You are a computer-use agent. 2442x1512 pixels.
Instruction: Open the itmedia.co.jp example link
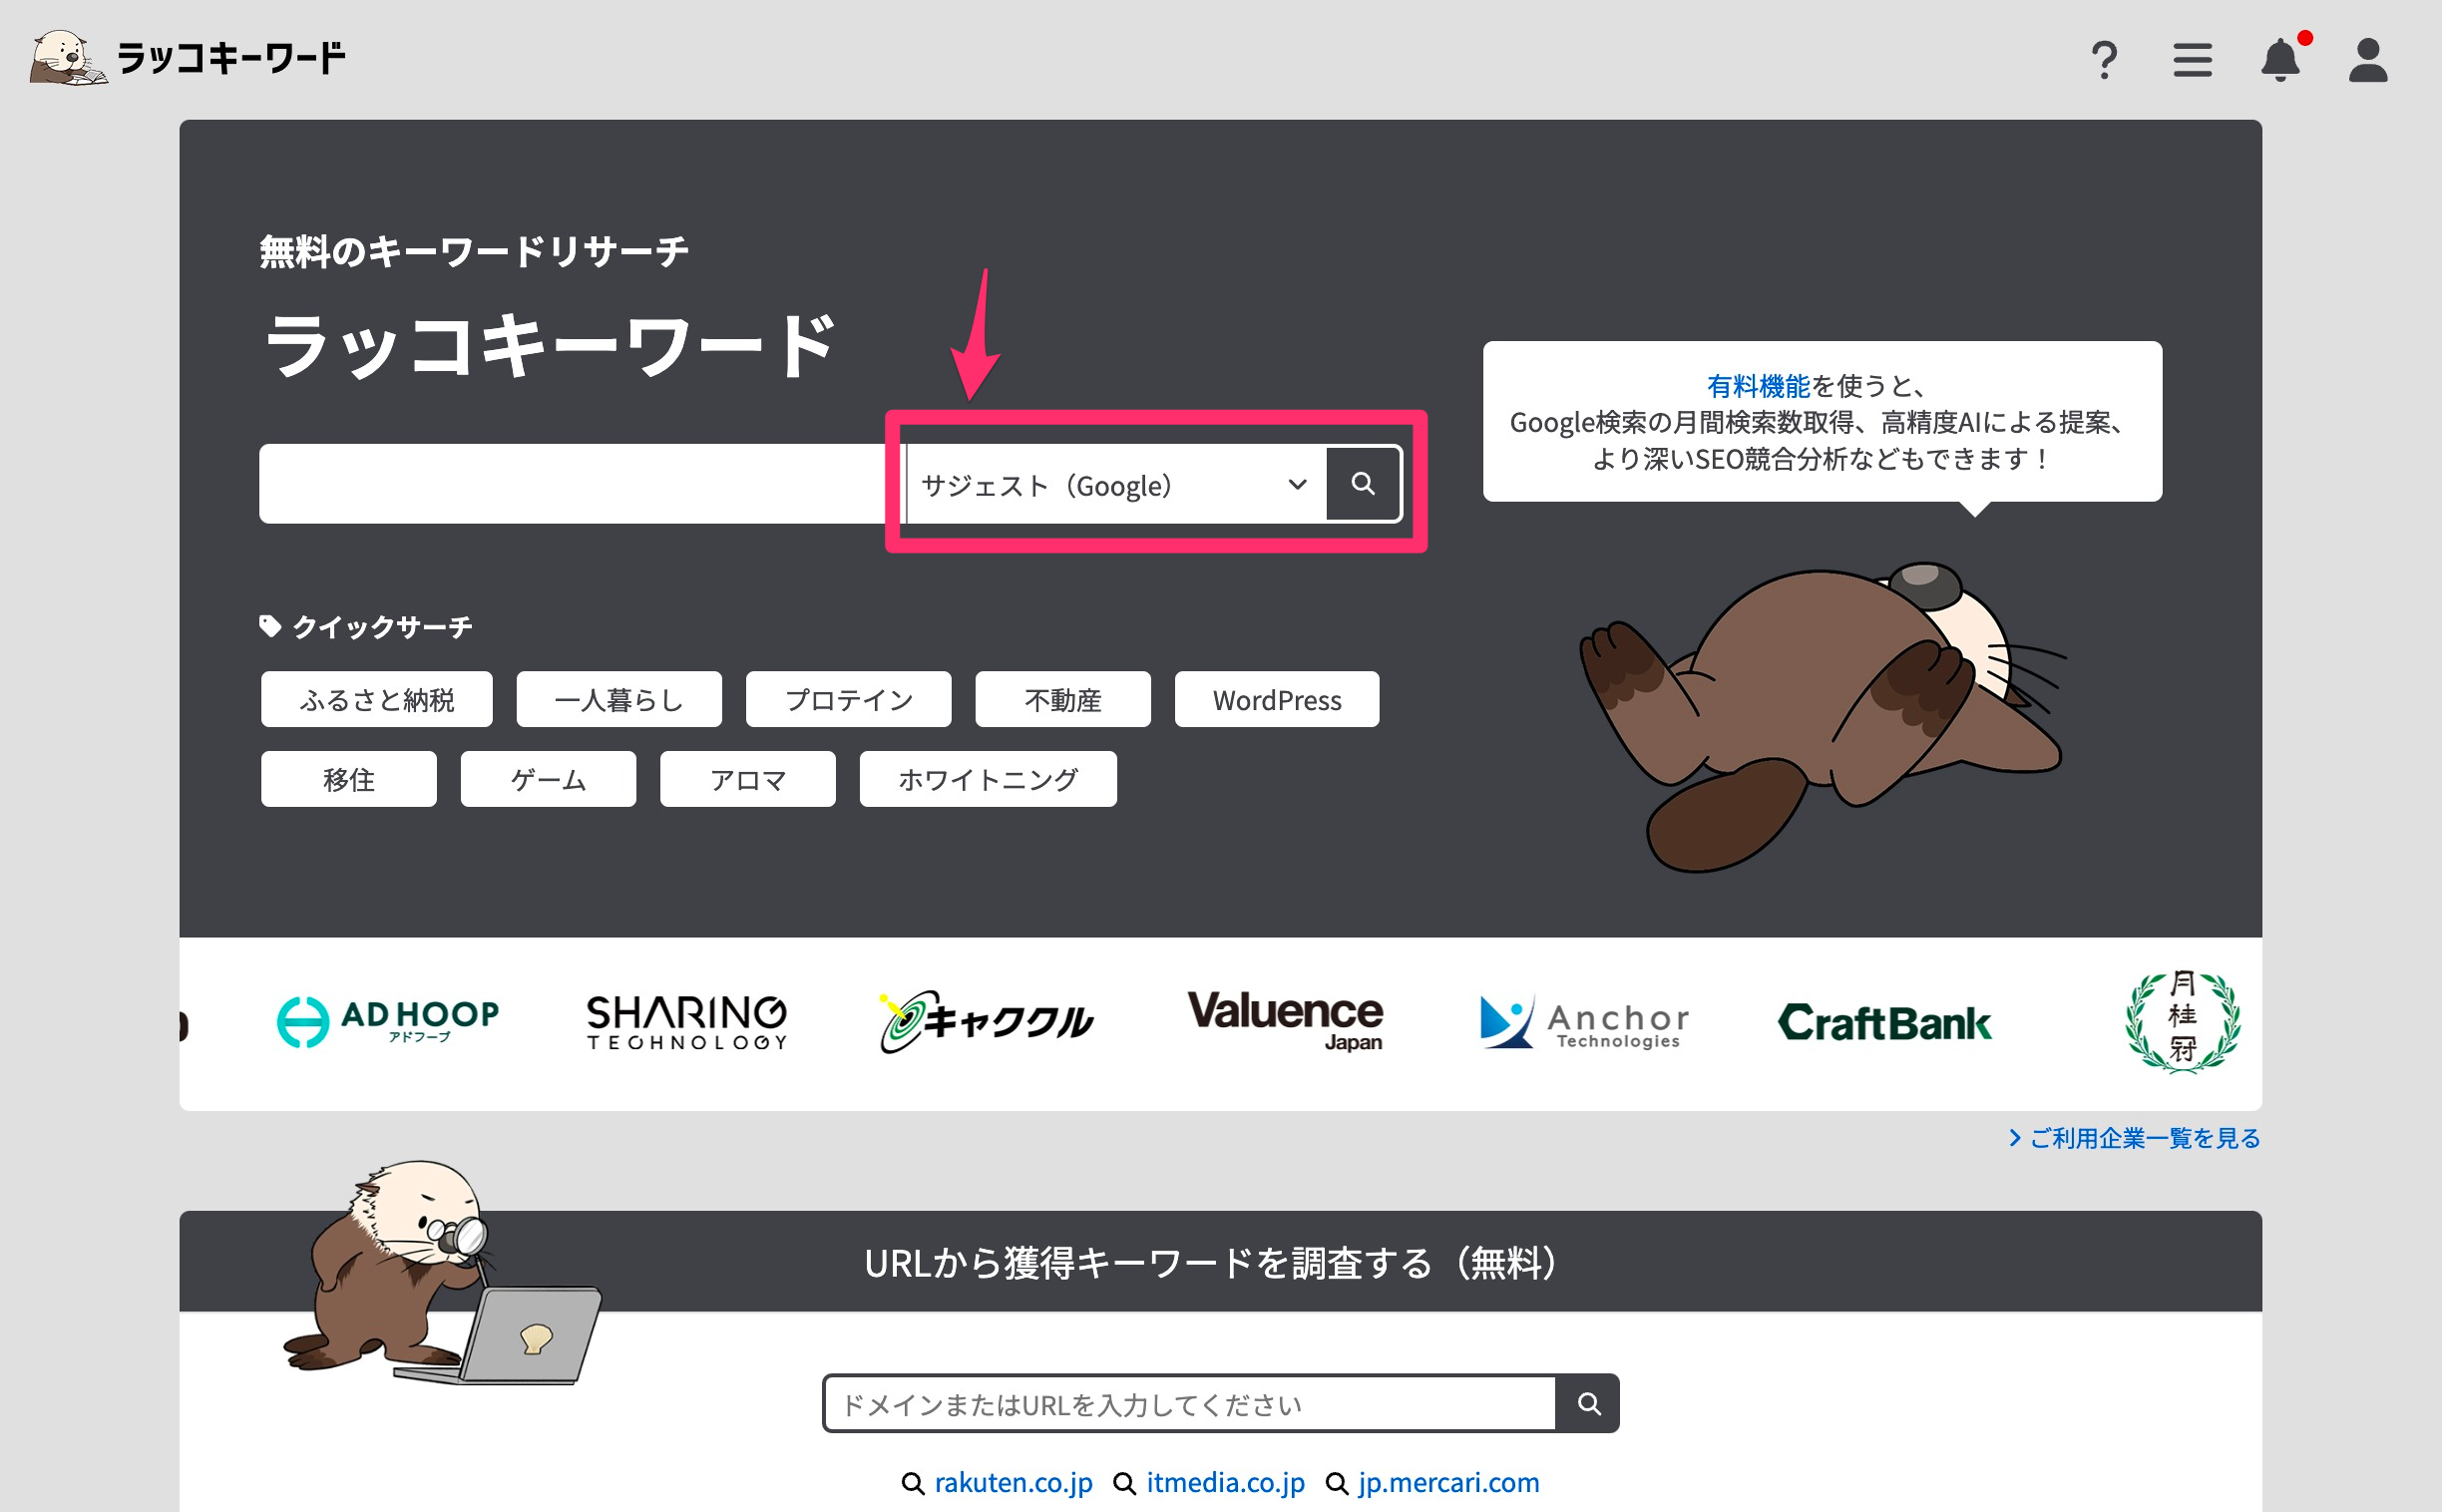click(1225, 1482)
